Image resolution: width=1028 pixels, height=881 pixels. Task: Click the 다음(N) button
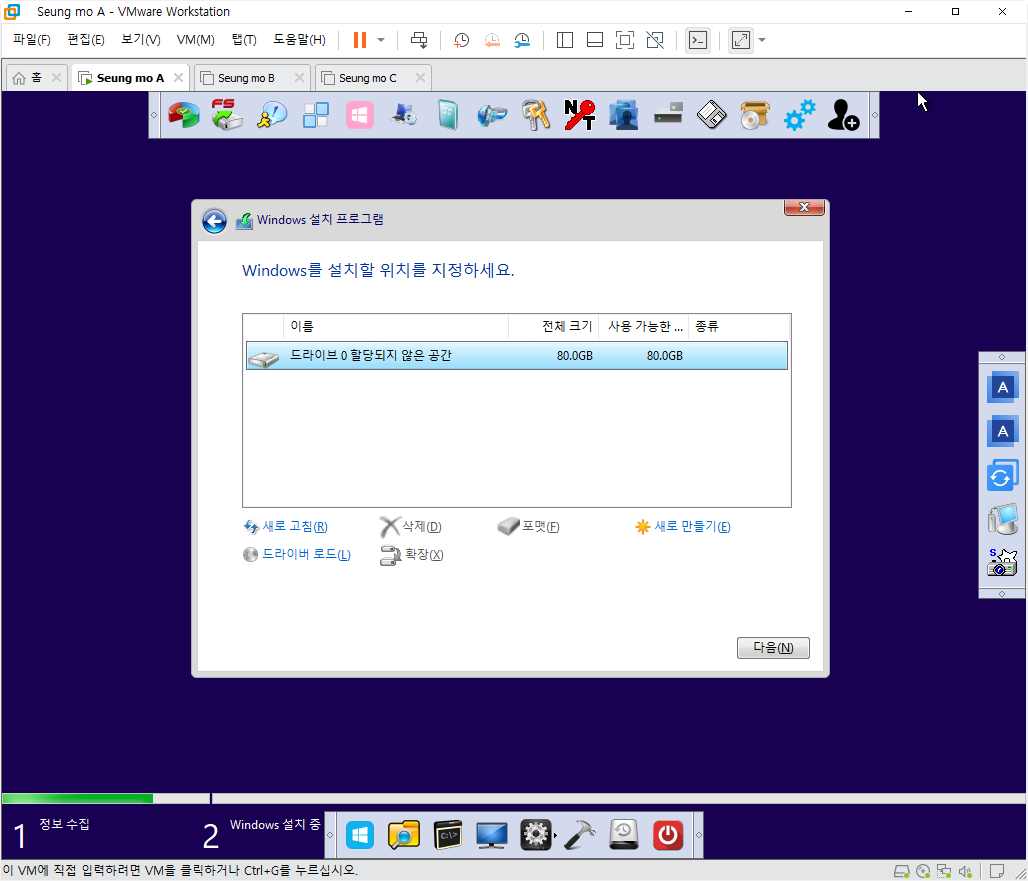[773, 648]
